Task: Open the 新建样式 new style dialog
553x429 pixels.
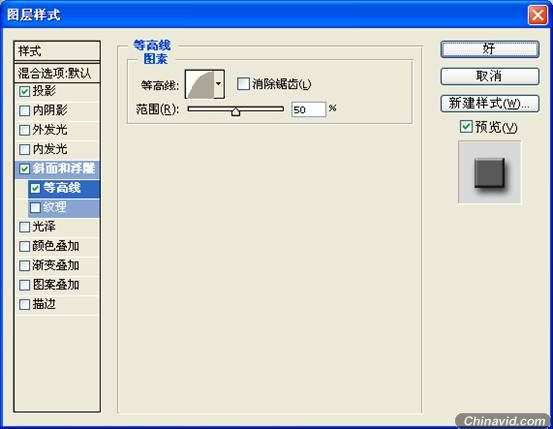Action: pyautogui.click(x=490, y=104)
